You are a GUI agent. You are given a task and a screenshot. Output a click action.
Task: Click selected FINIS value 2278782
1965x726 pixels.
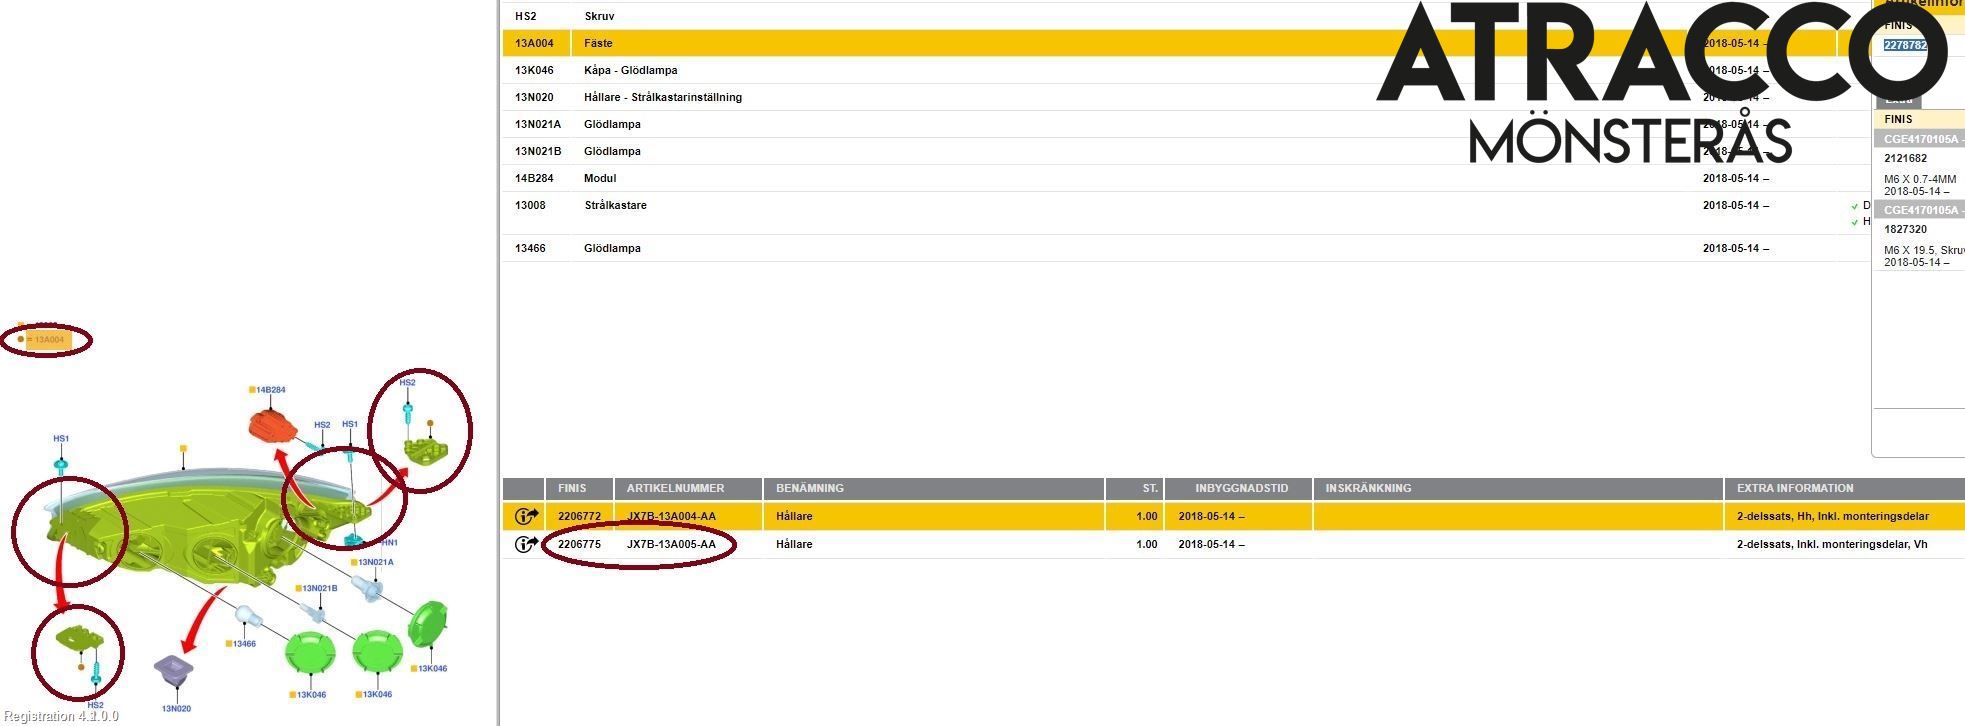[1905, 45]
